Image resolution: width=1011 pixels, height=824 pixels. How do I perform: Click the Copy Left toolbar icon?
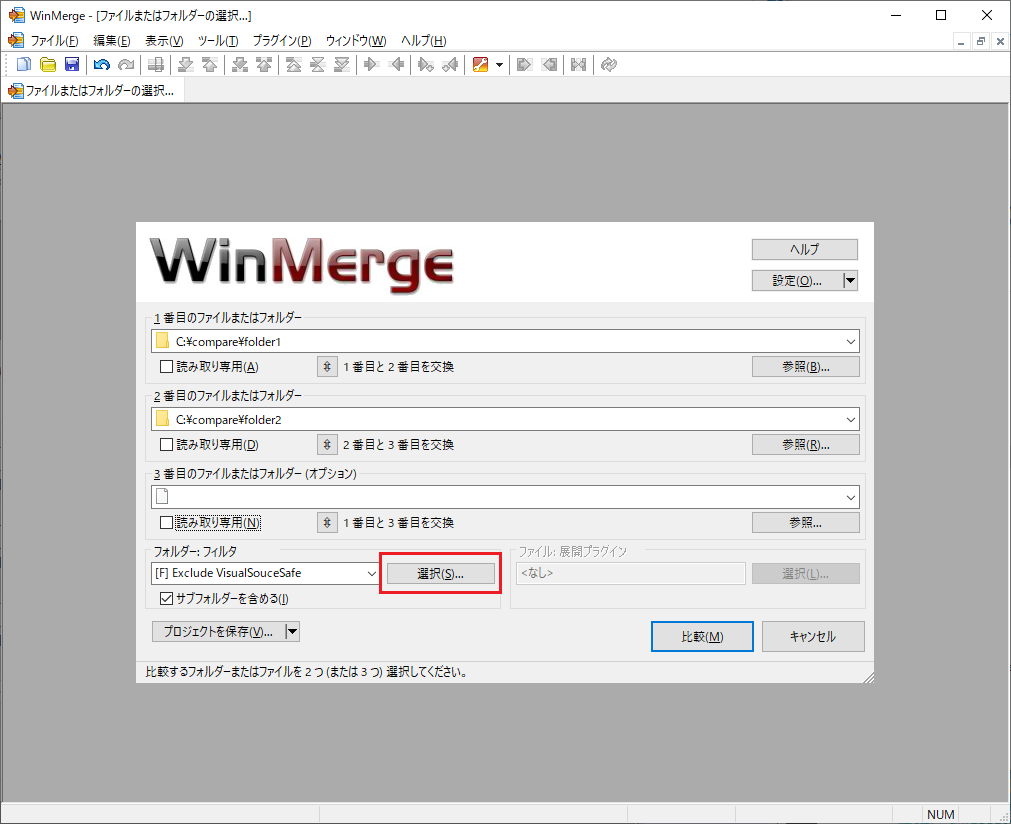[397, 64]
